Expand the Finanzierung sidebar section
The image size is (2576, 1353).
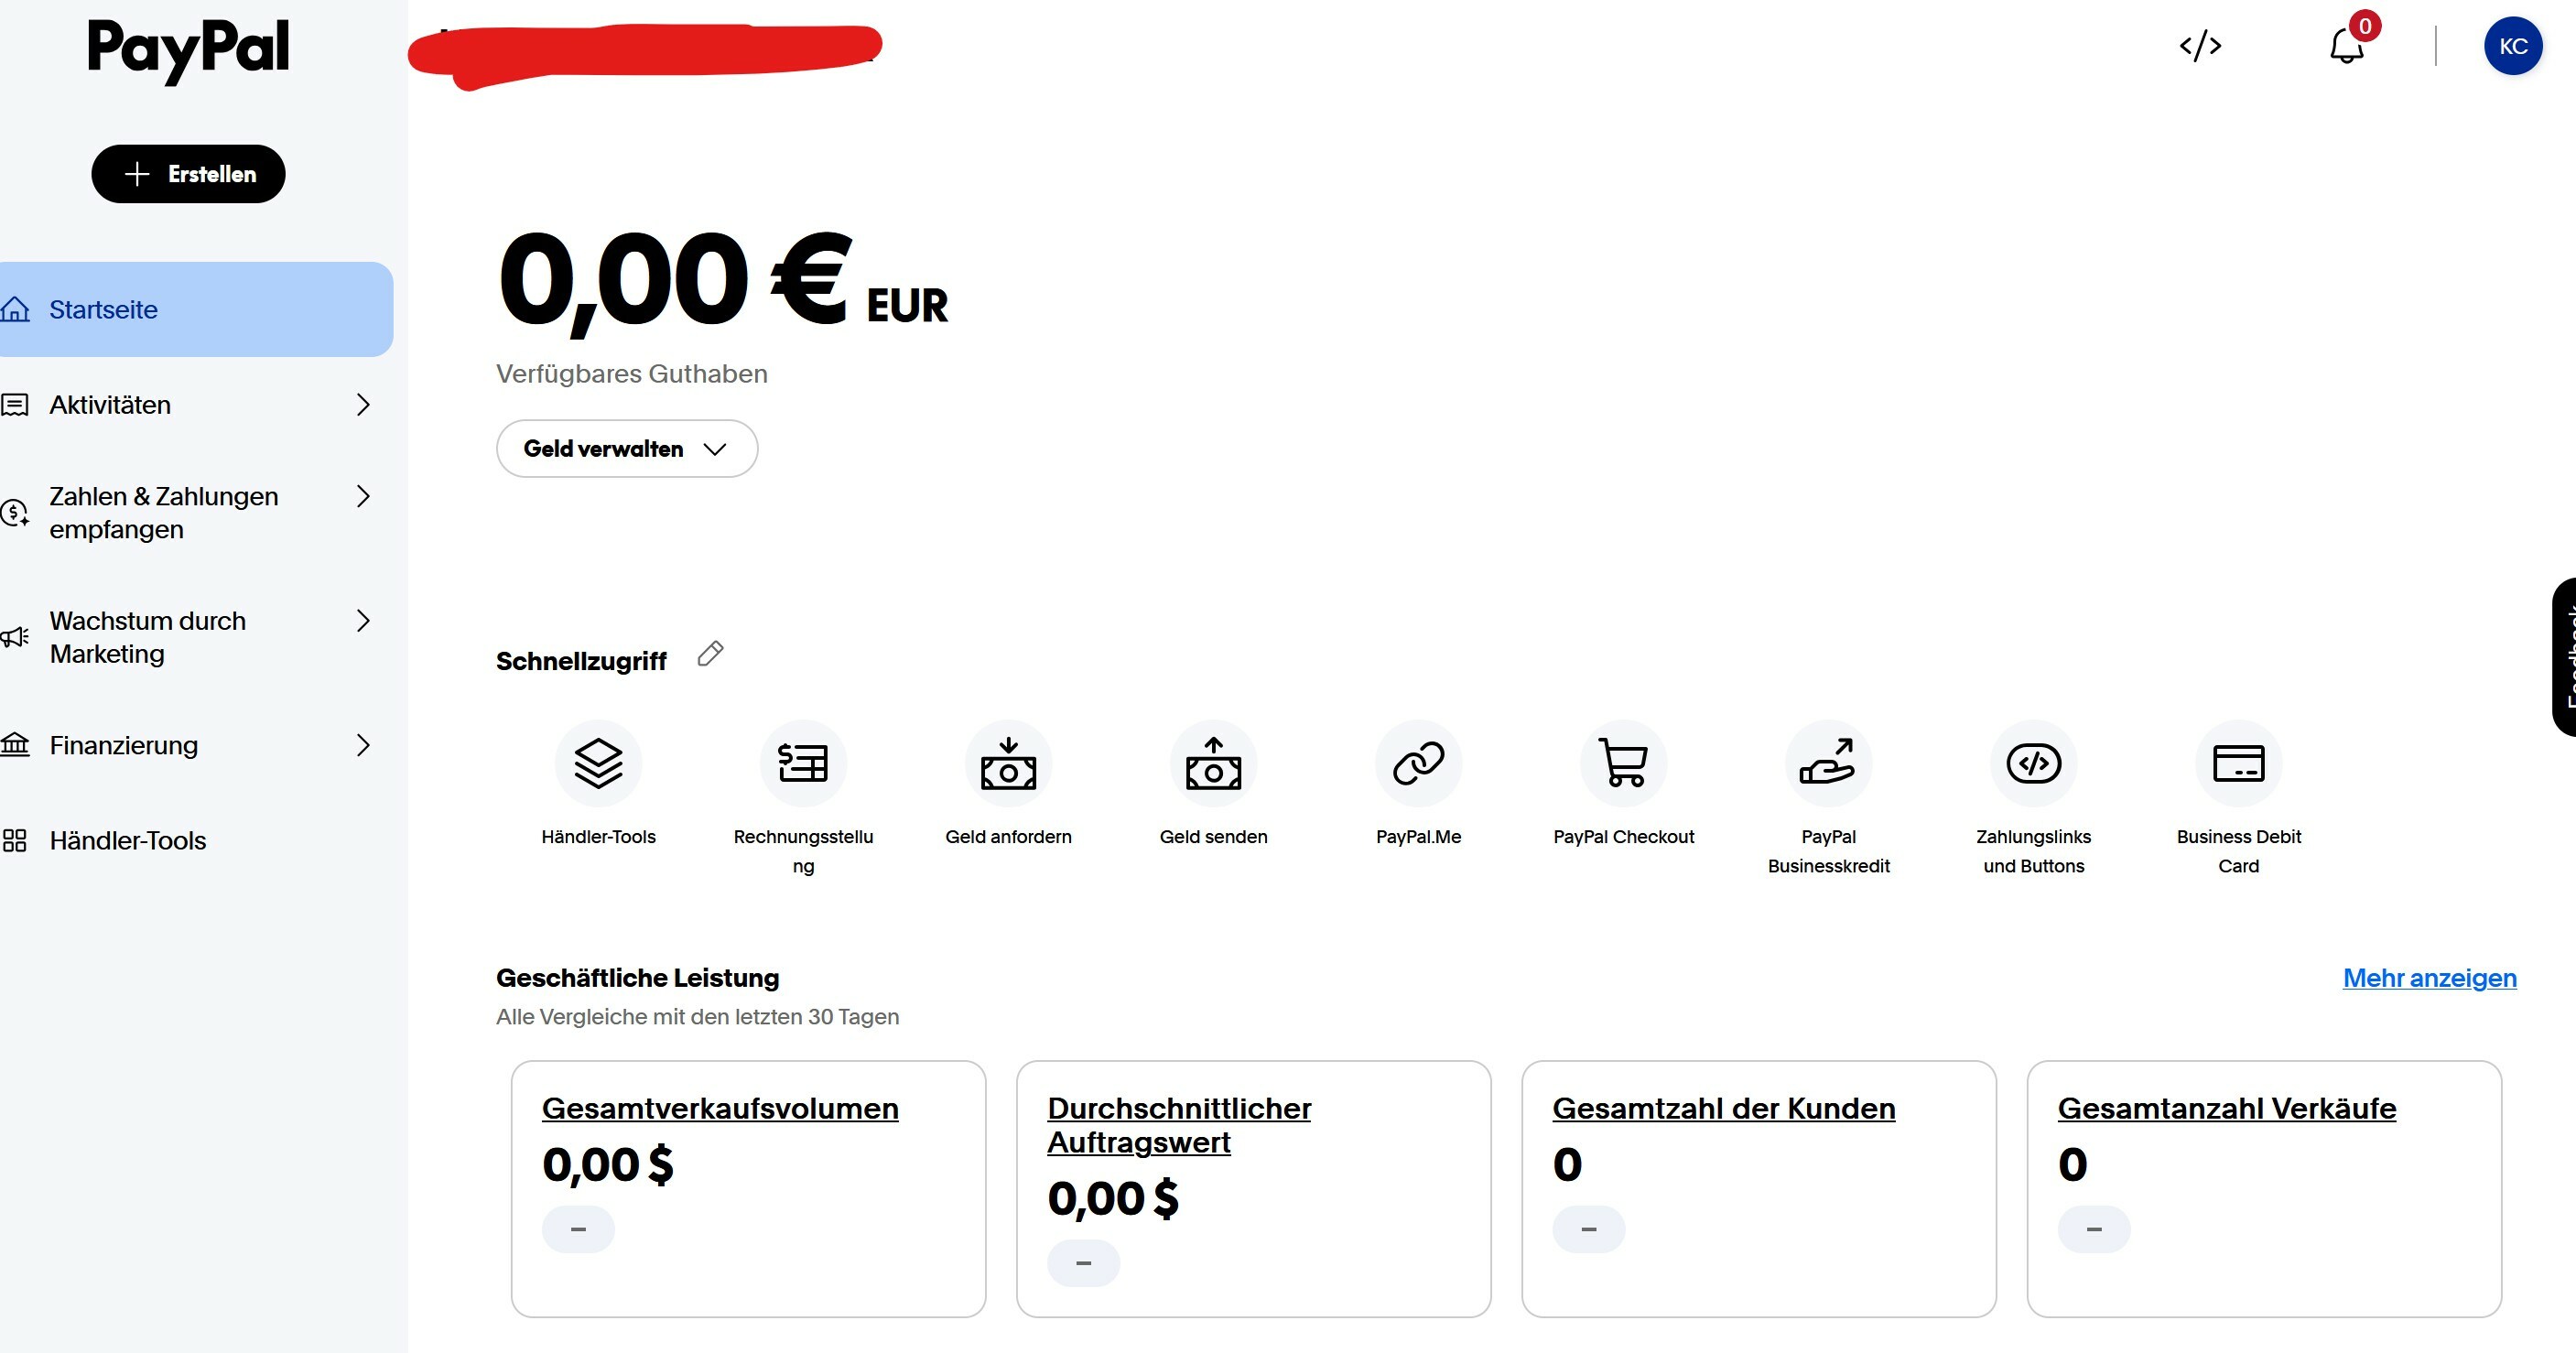186,745
